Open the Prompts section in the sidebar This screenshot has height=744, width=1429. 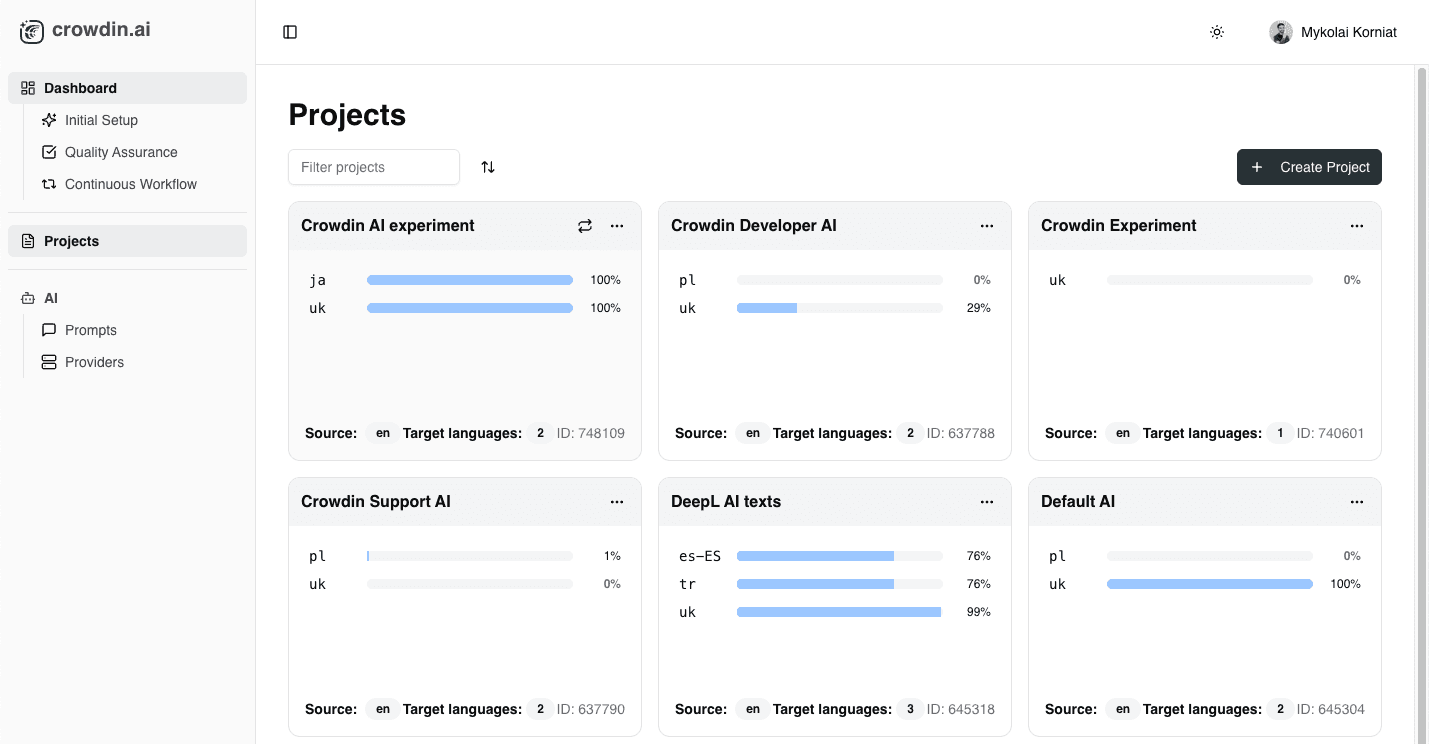(91, 330)
